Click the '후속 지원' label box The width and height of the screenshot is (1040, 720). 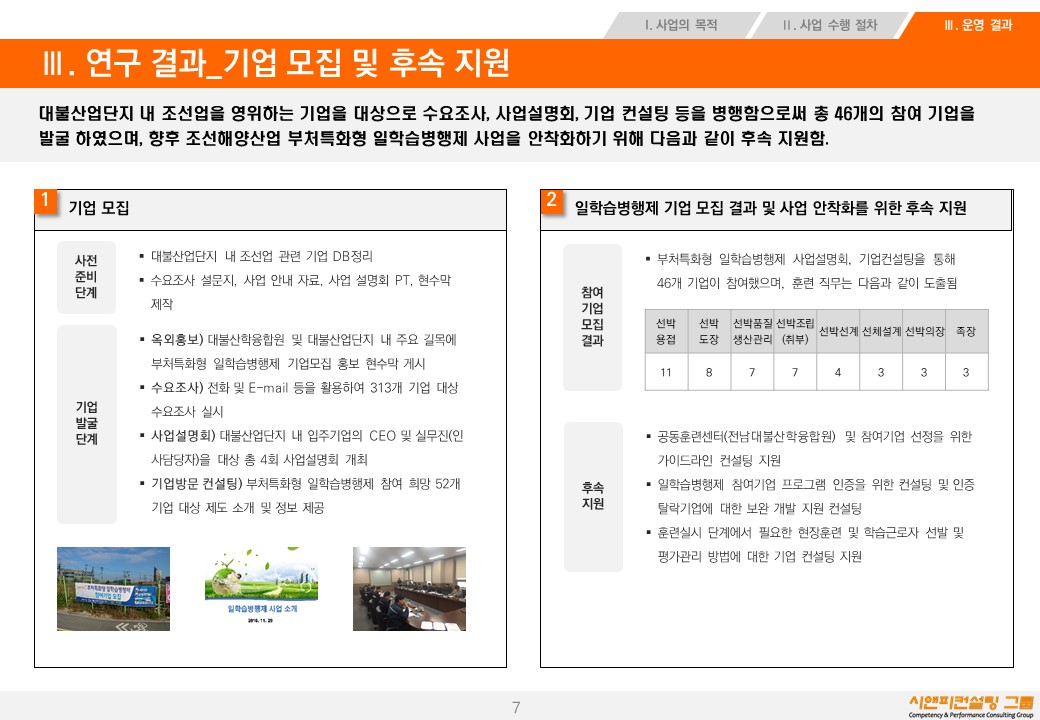(x=593, y=497)
